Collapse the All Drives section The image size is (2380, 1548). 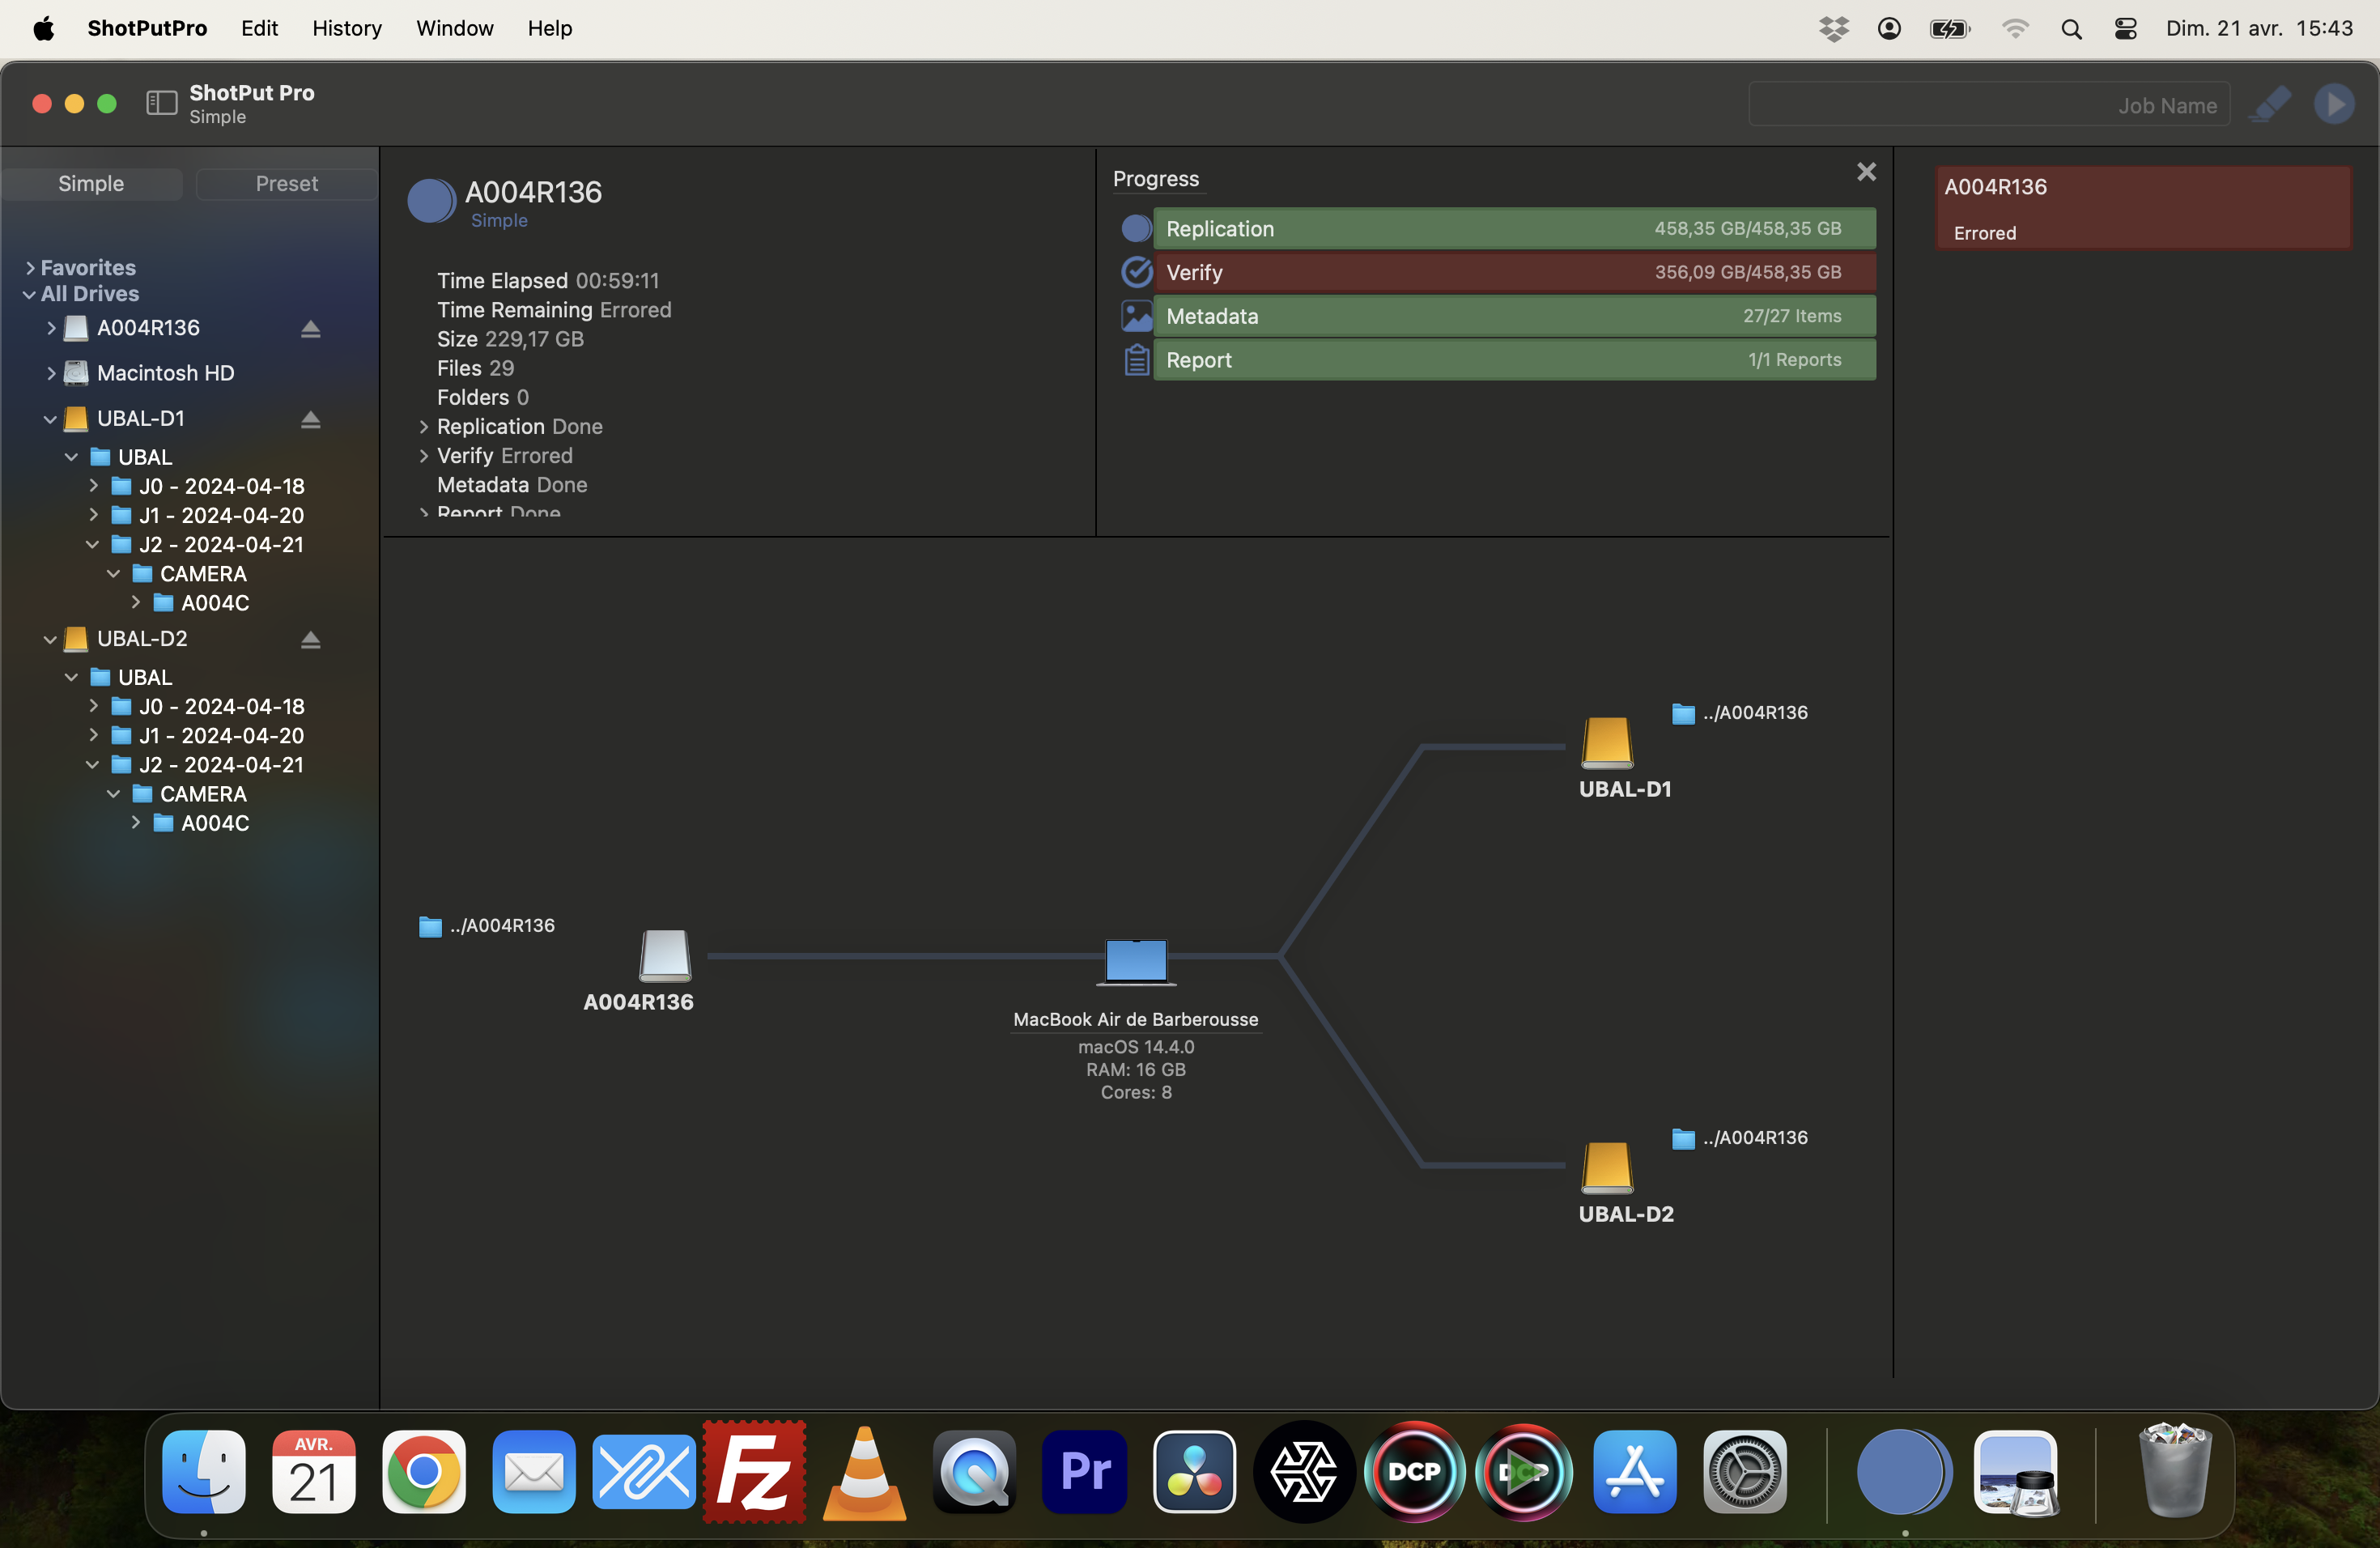(x=30, y=294)
